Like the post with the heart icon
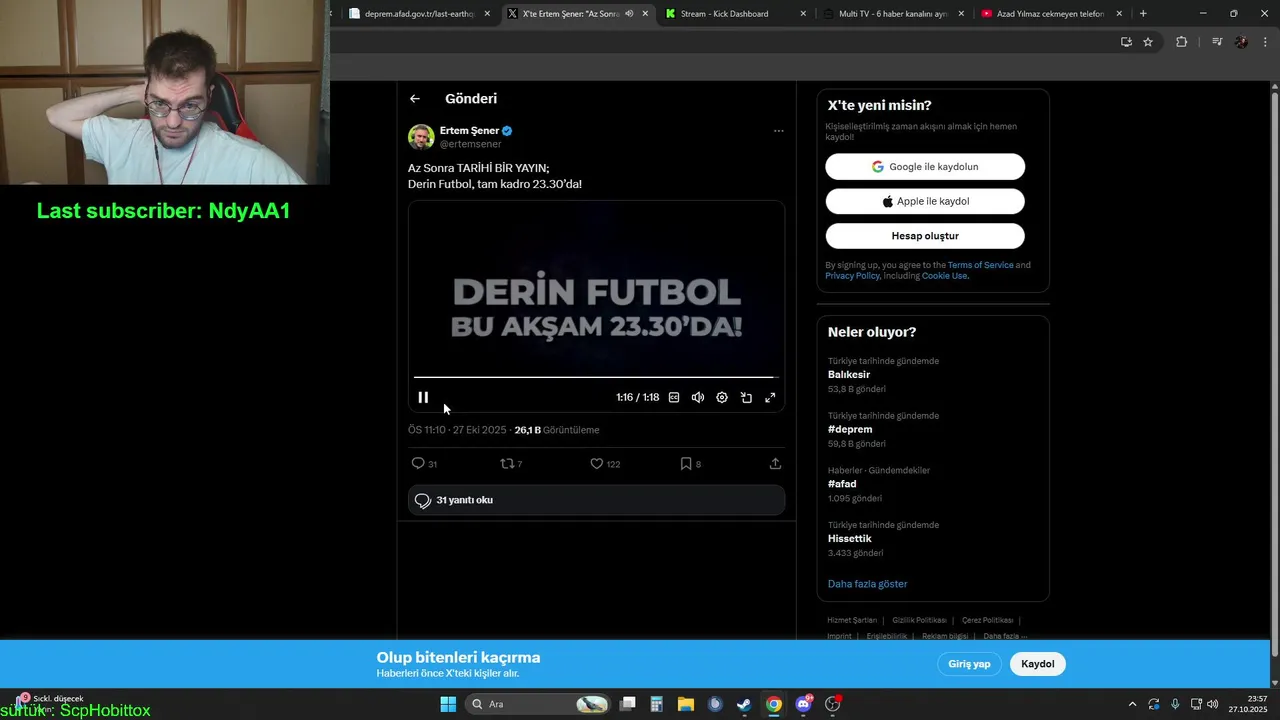This screenshot has width=1280, height=720. click(596, 463)
